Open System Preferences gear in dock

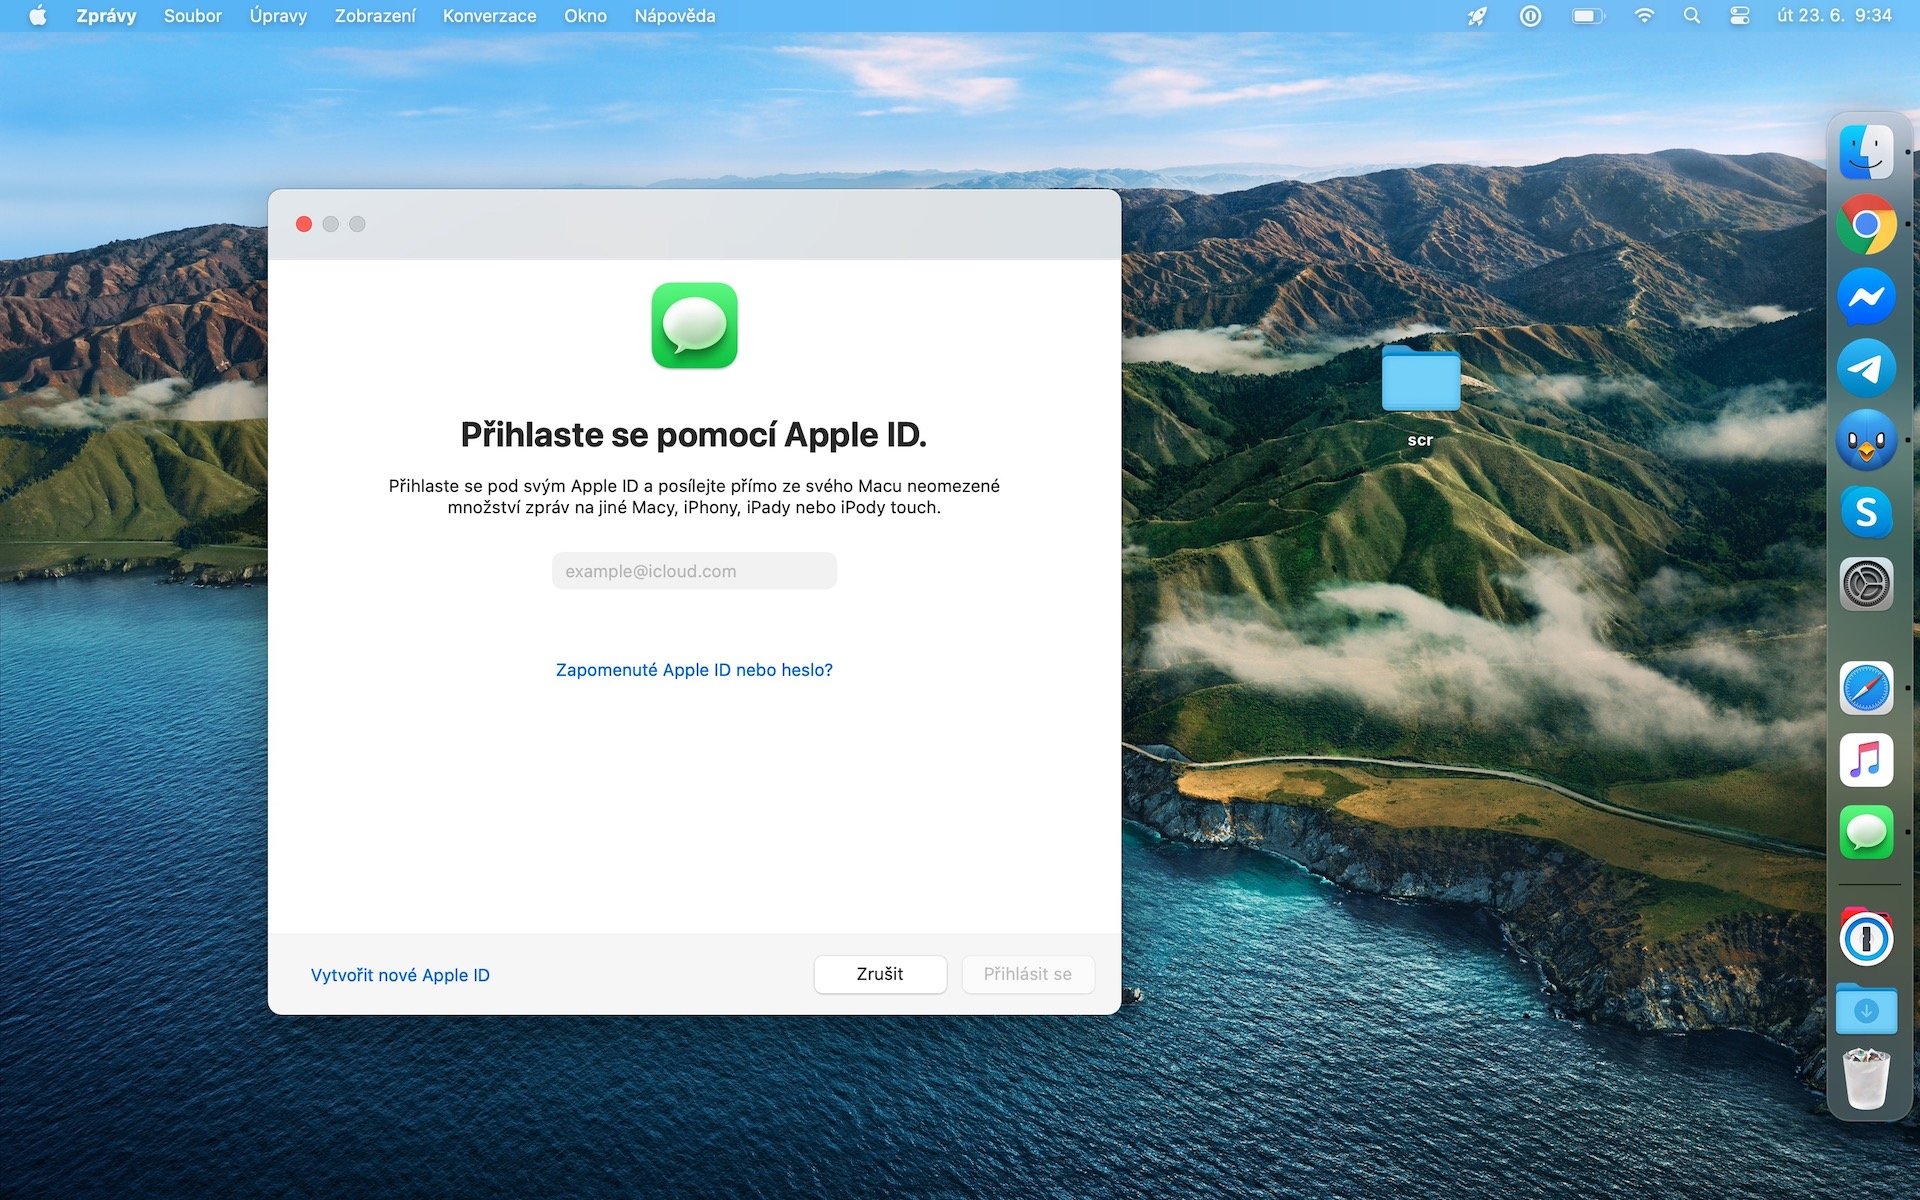coord(1866,584)
